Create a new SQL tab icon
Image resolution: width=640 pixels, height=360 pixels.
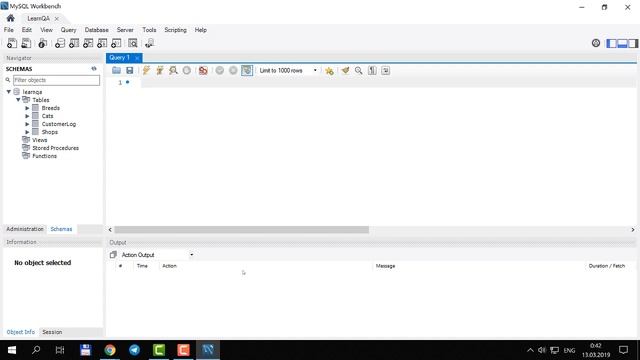(x=12, y=43)
